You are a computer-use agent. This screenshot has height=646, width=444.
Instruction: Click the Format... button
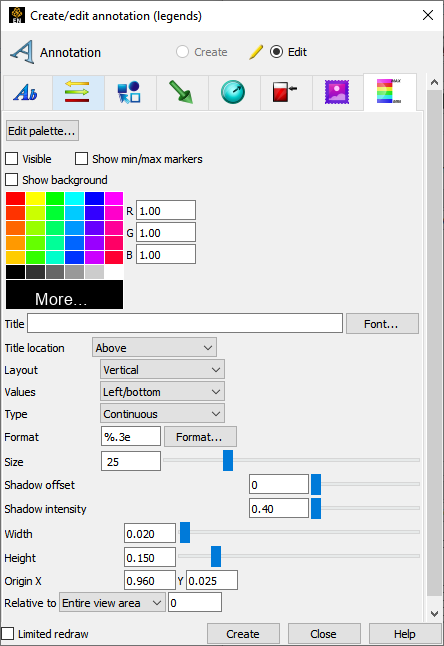click(x=200, y=437)
